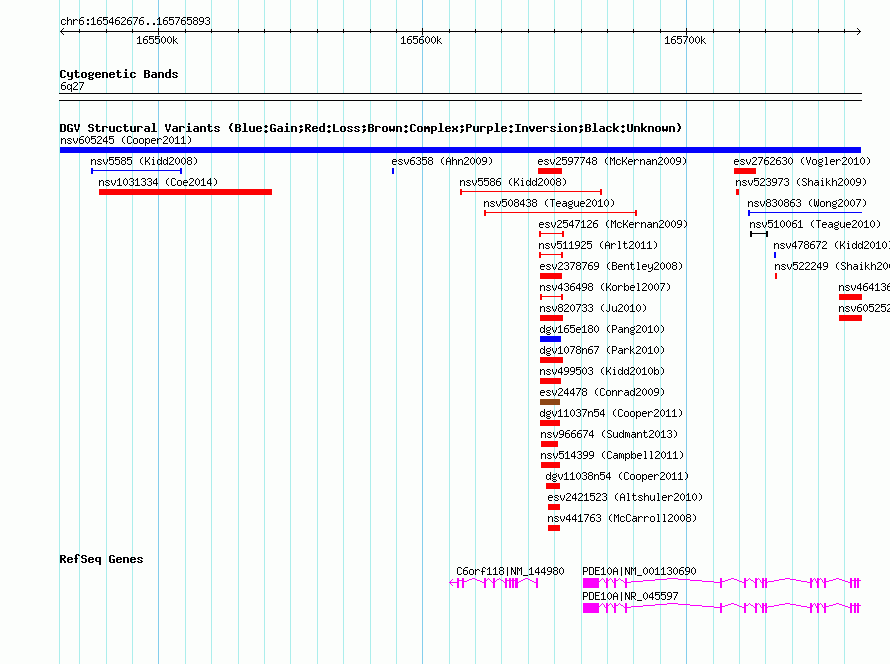Select the PDE10A NM_001130690 transcript glyph
This screenshot has height=664, width=890.
pos(721,583)
